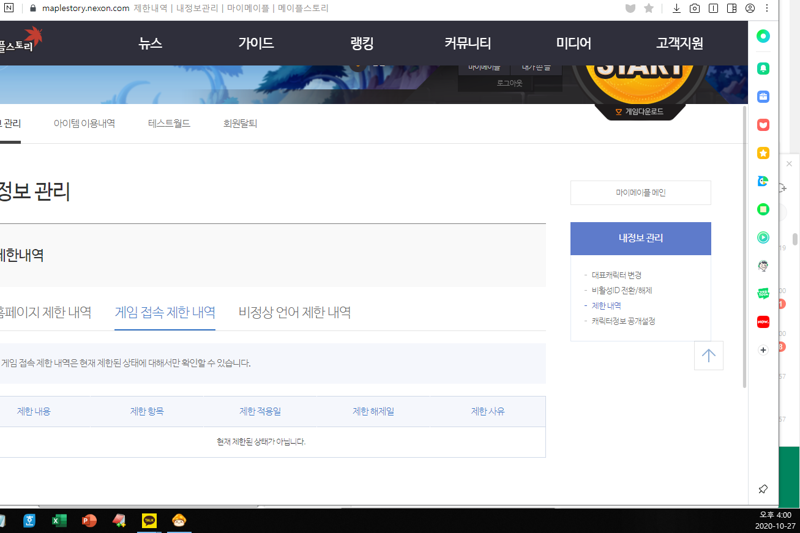Open the blue parrot translator sidebar icon
This screenshot has width=800, height=533.
[763, 181]
